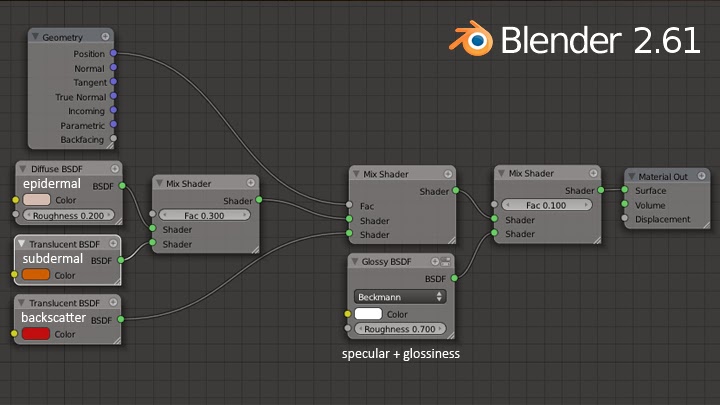The height and width of the screenshot is (405, 720).
Task: Click the Geometry Position output socket
Action: click(x=113, y=53)
